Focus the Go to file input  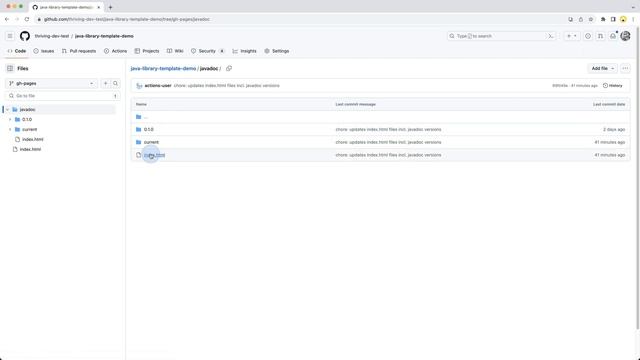click(x=62, y=96)
